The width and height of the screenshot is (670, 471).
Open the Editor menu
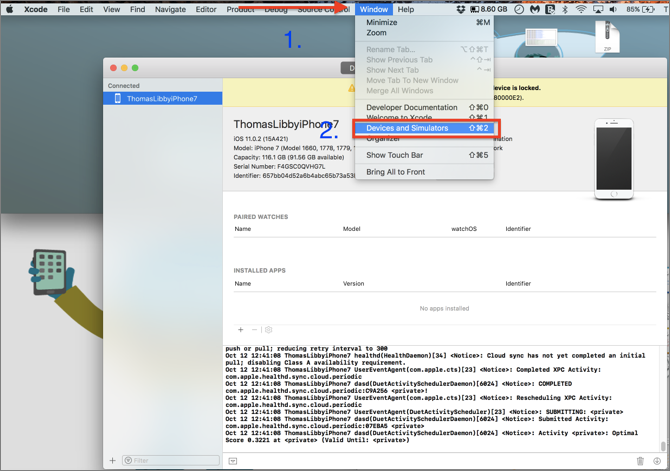coord(206,9)
